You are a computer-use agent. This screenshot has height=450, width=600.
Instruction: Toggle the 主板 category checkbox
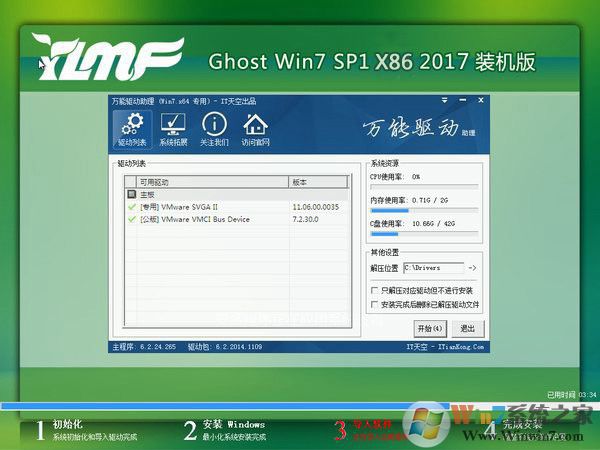[132, 194]
